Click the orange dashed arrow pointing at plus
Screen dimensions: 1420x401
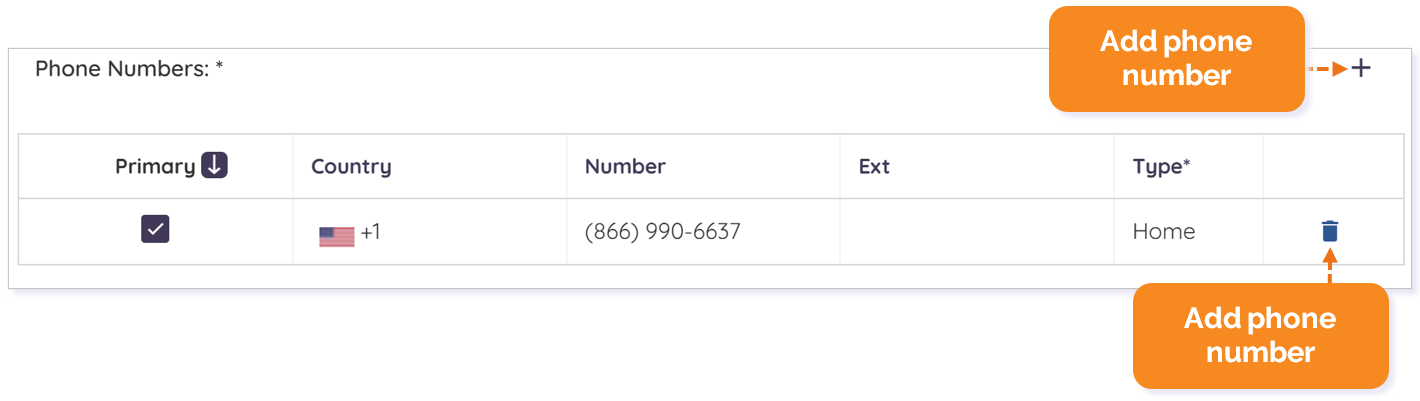tap(1328, 68)
